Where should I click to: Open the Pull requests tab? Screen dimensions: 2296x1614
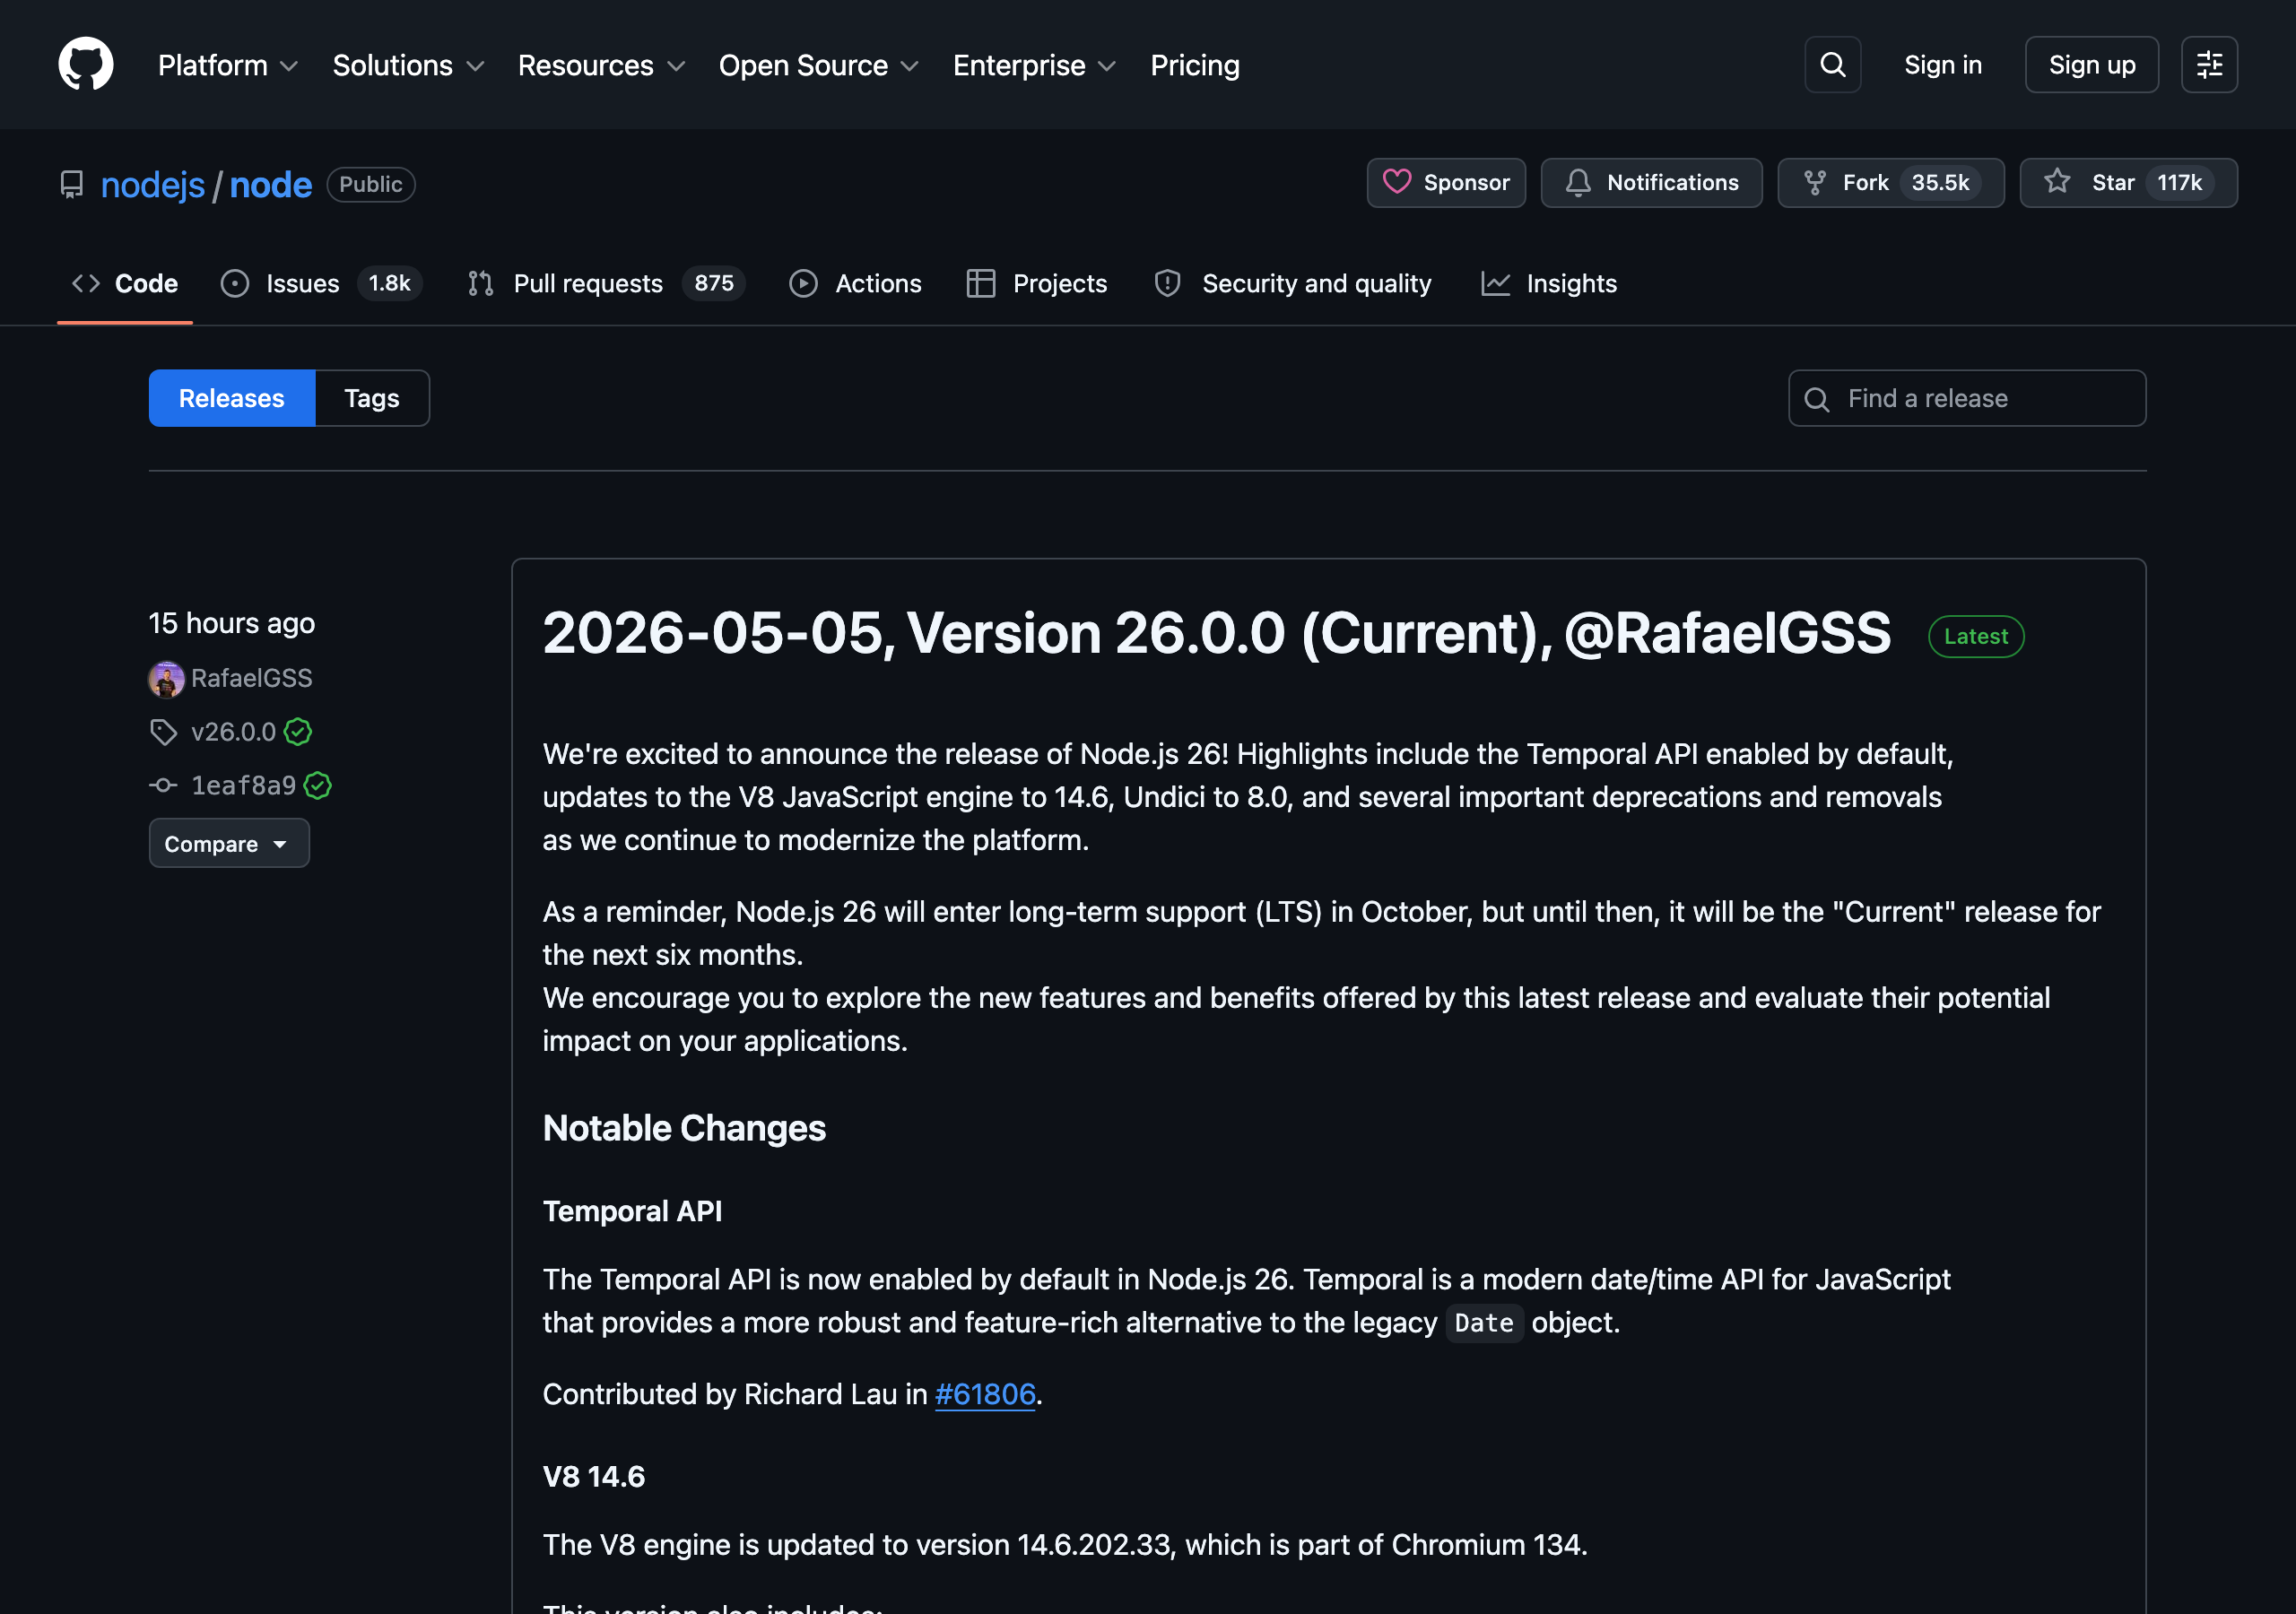606,284
